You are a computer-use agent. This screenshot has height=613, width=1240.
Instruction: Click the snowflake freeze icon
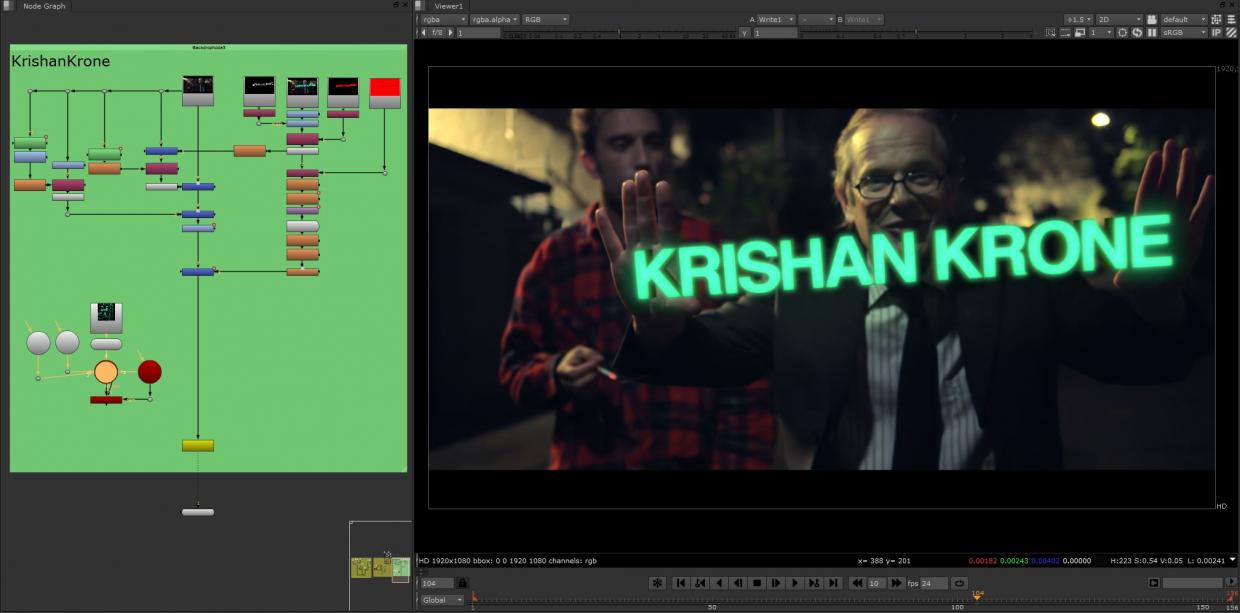[x=657, y=583]
